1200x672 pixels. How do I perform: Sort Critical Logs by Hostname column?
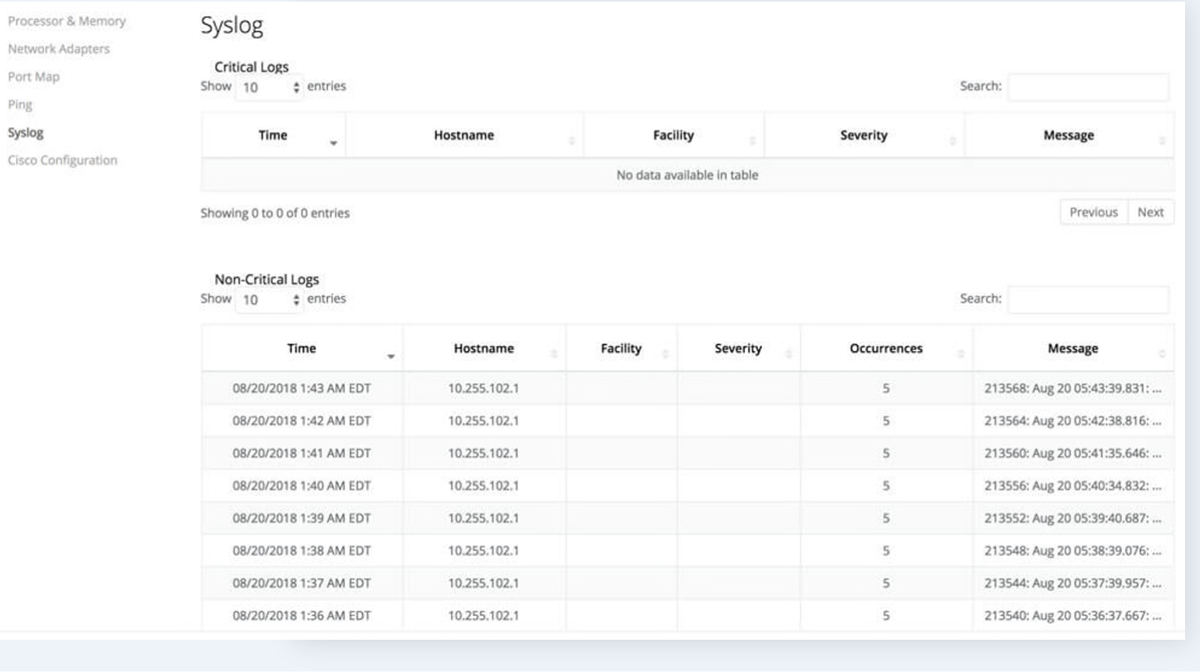pyautogui.click(x=464, y=136)
